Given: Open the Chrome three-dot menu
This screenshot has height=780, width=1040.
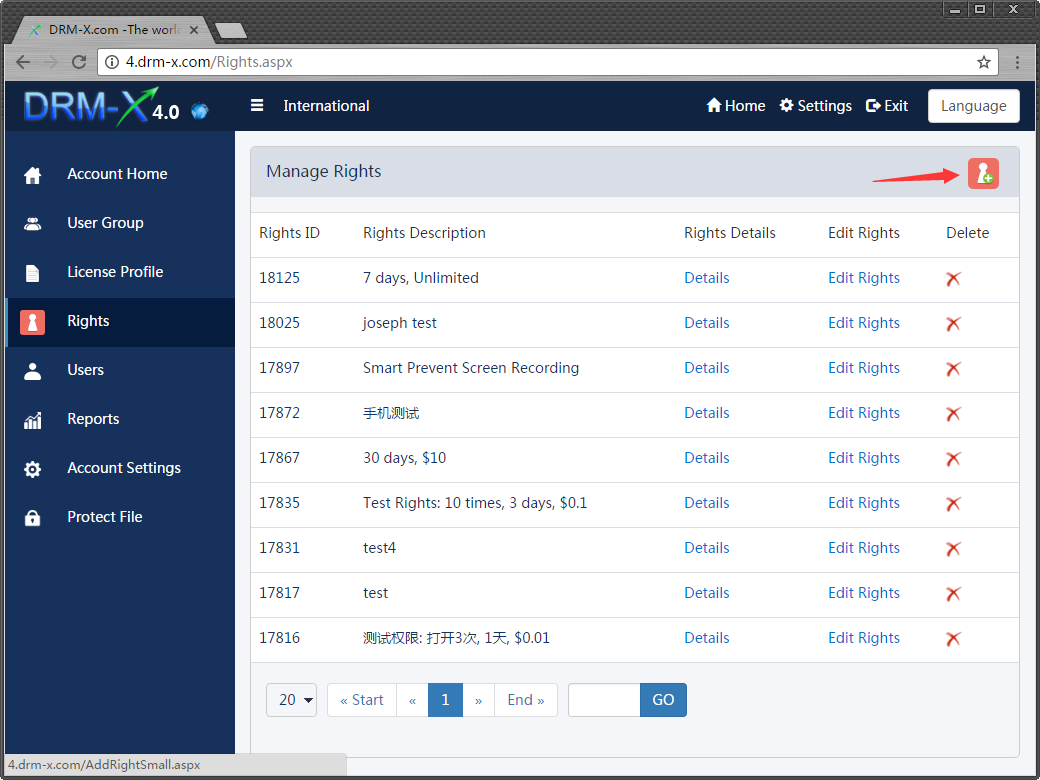Looking at the screenshot, I should pos(1017,62).
